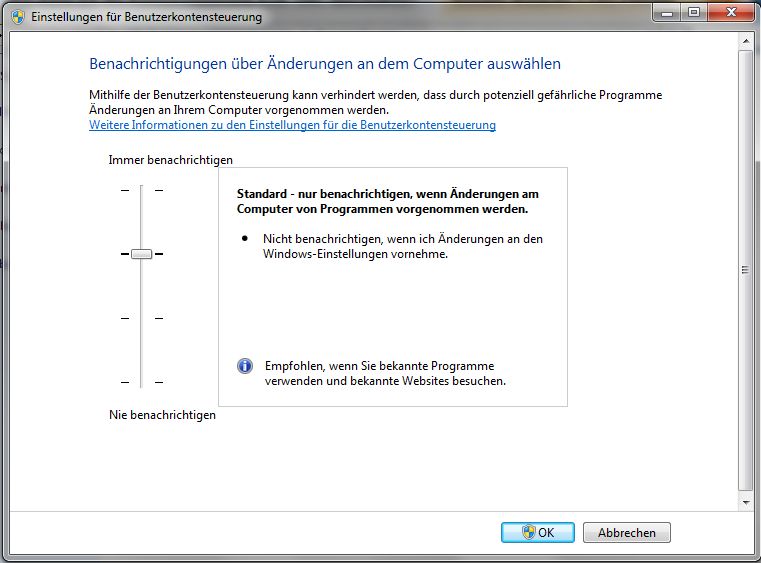Open link Weitere Informationen zu den Einstellungen
The width and height of the screenshot is (761, 563).
[x=292, y=125]
